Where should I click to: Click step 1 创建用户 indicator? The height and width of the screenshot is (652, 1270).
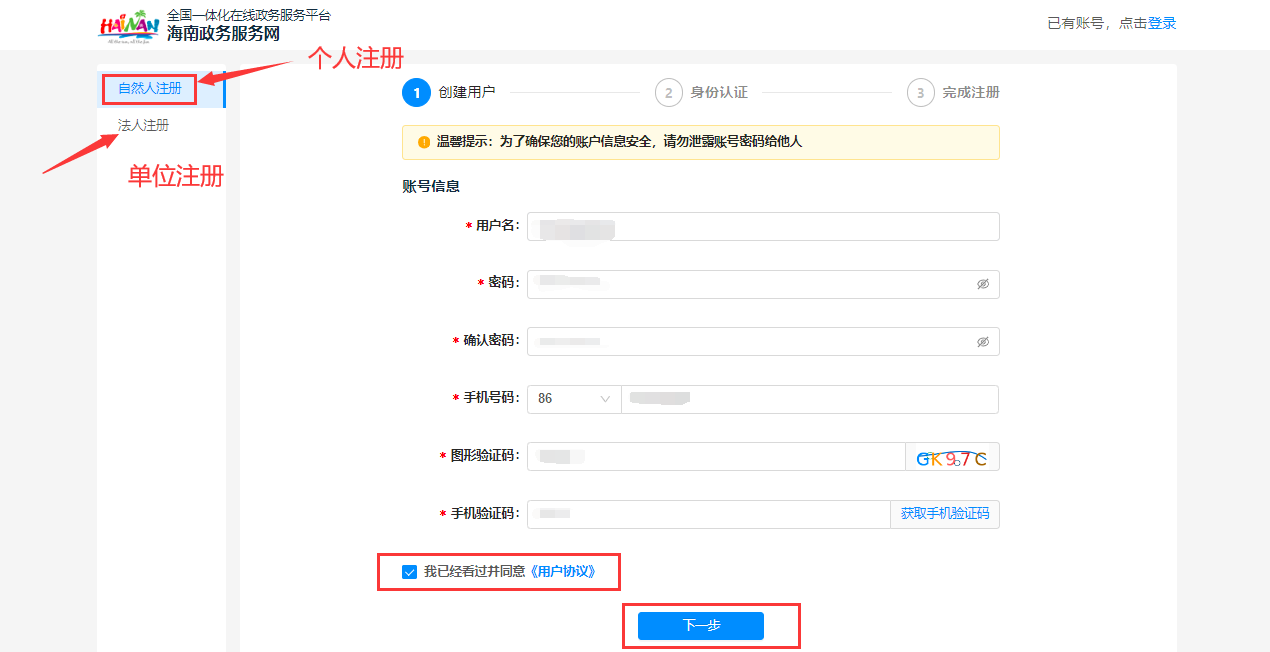tap(449, 92)
